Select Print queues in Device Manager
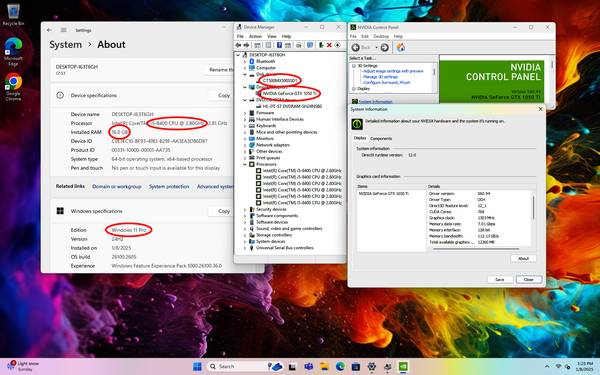The width and height of the screenshot is (600, 375). pyautogui.click(x=268, y=158)
